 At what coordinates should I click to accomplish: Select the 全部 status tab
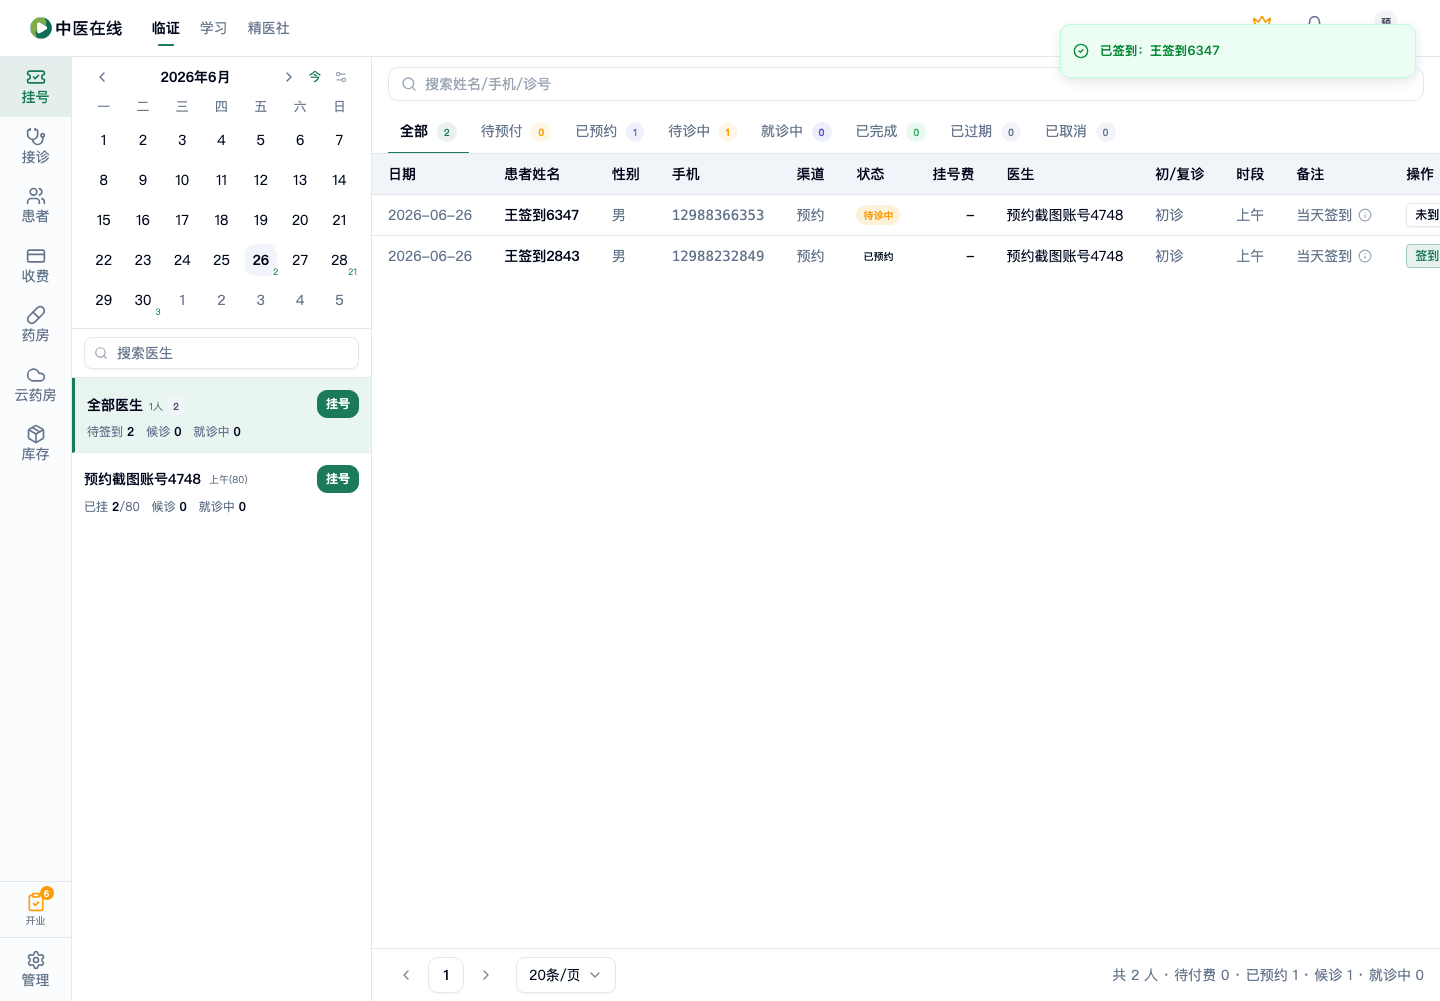coord(427,131)
